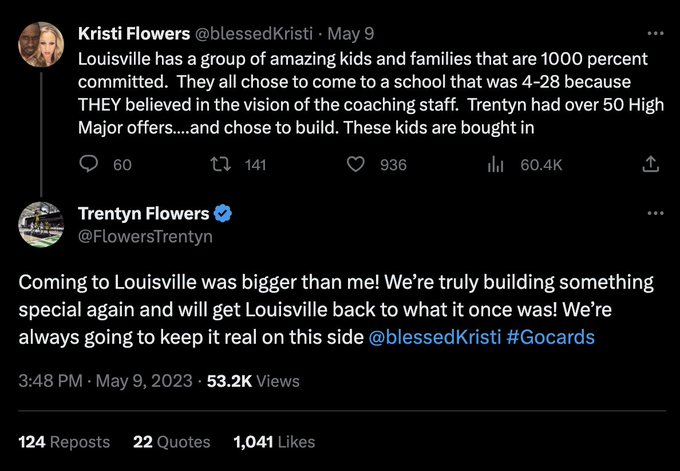Click reply icon on Kristi's tweet
Image resolution: width=680 pixels, height=471 pixels.
point(88,164)
